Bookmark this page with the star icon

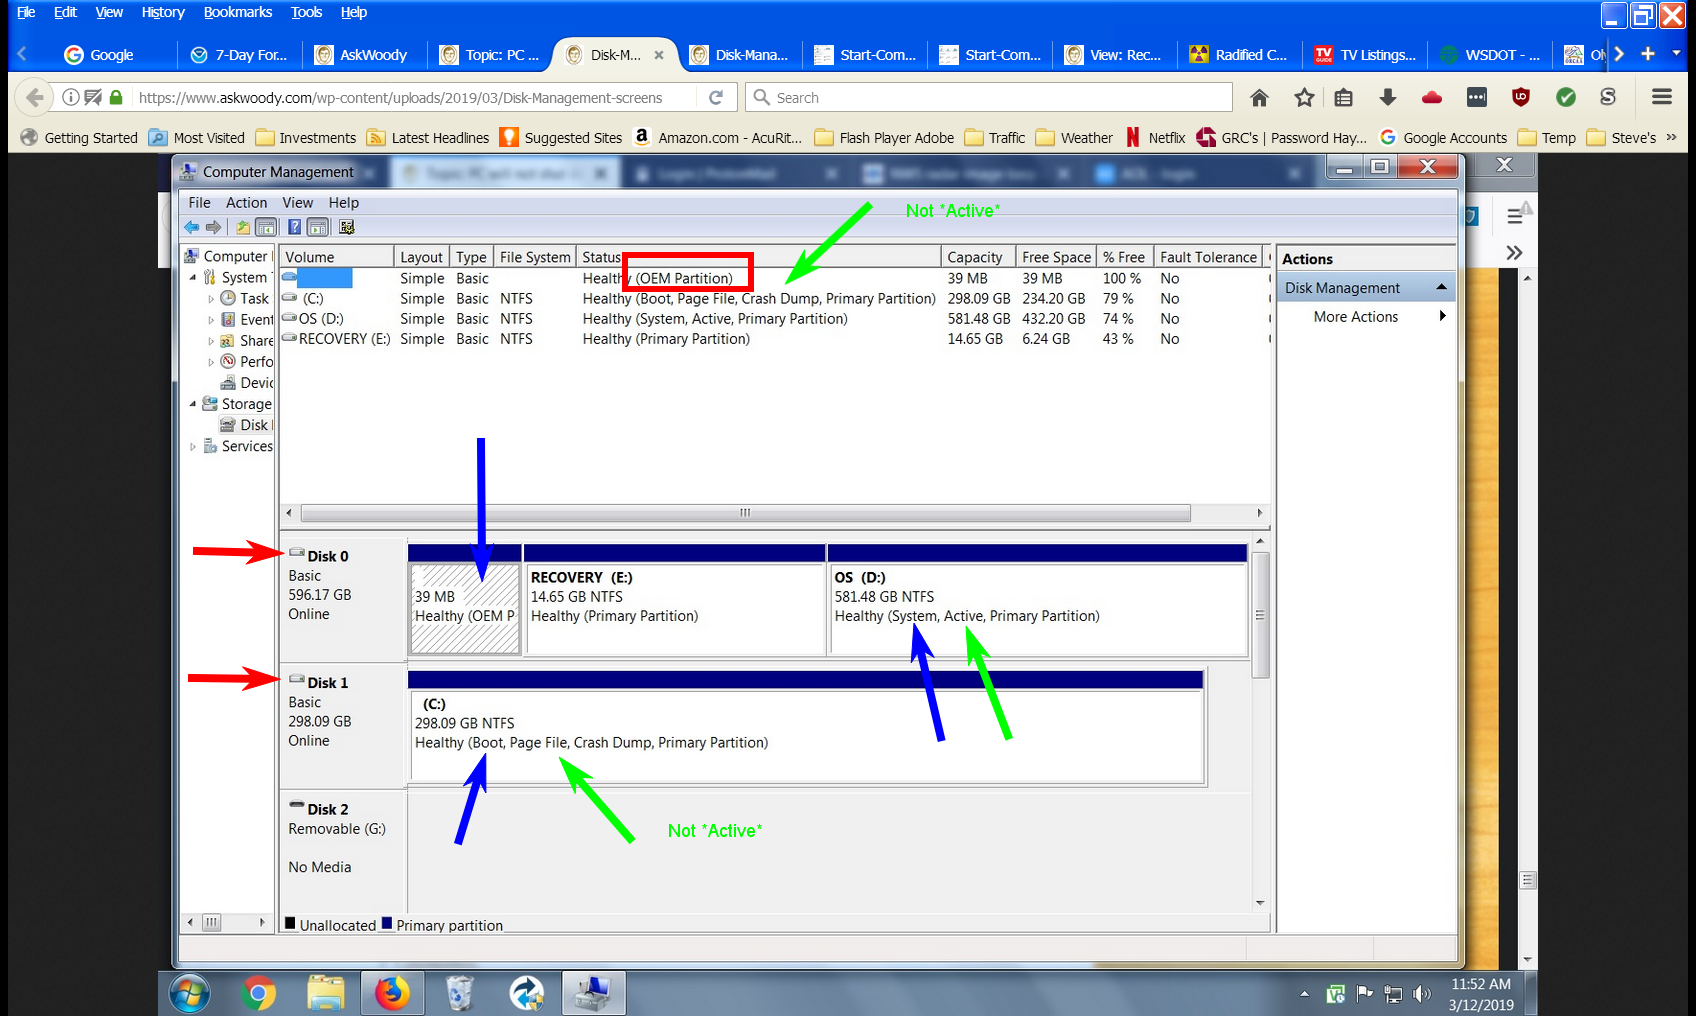coord(1303,97)
